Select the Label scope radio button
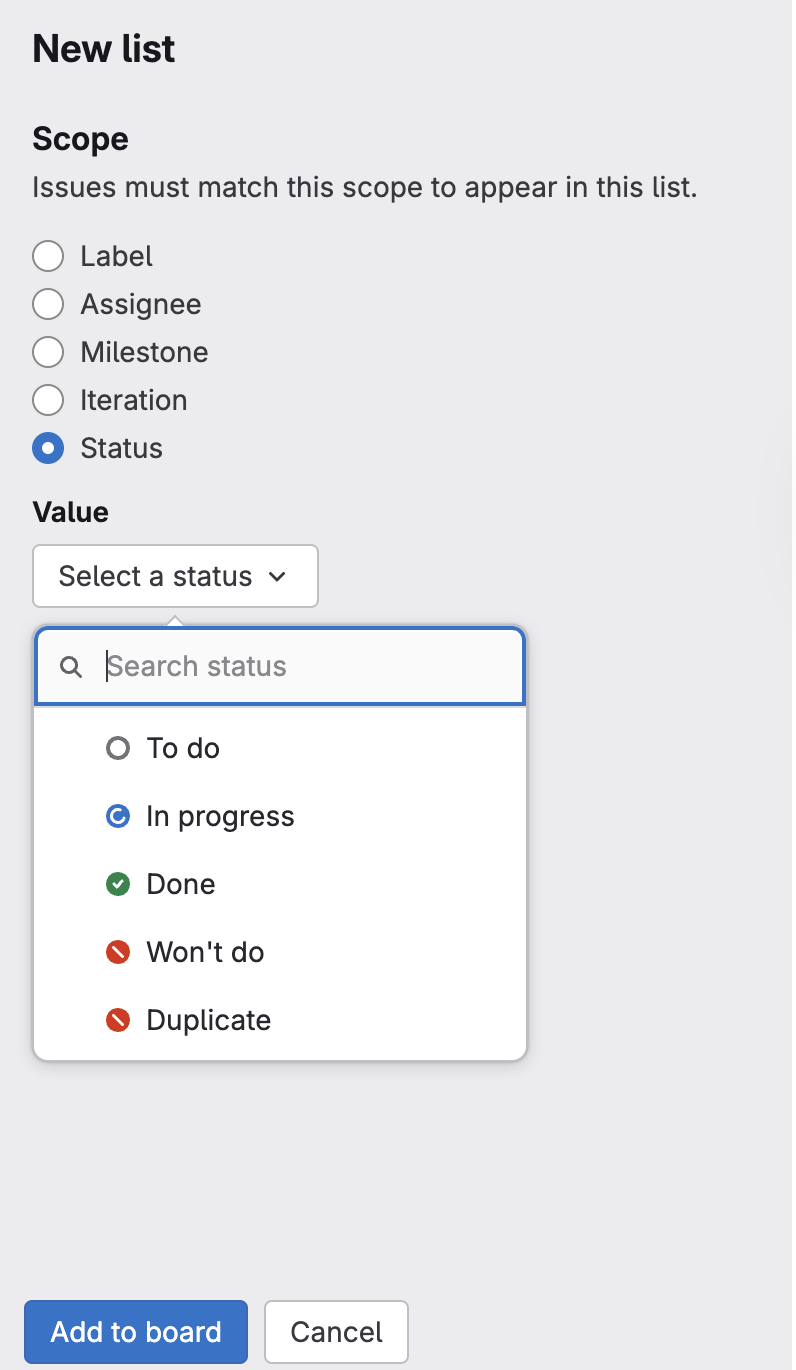Viewport: 796px width, 1370px height. [x=48, y=256]
